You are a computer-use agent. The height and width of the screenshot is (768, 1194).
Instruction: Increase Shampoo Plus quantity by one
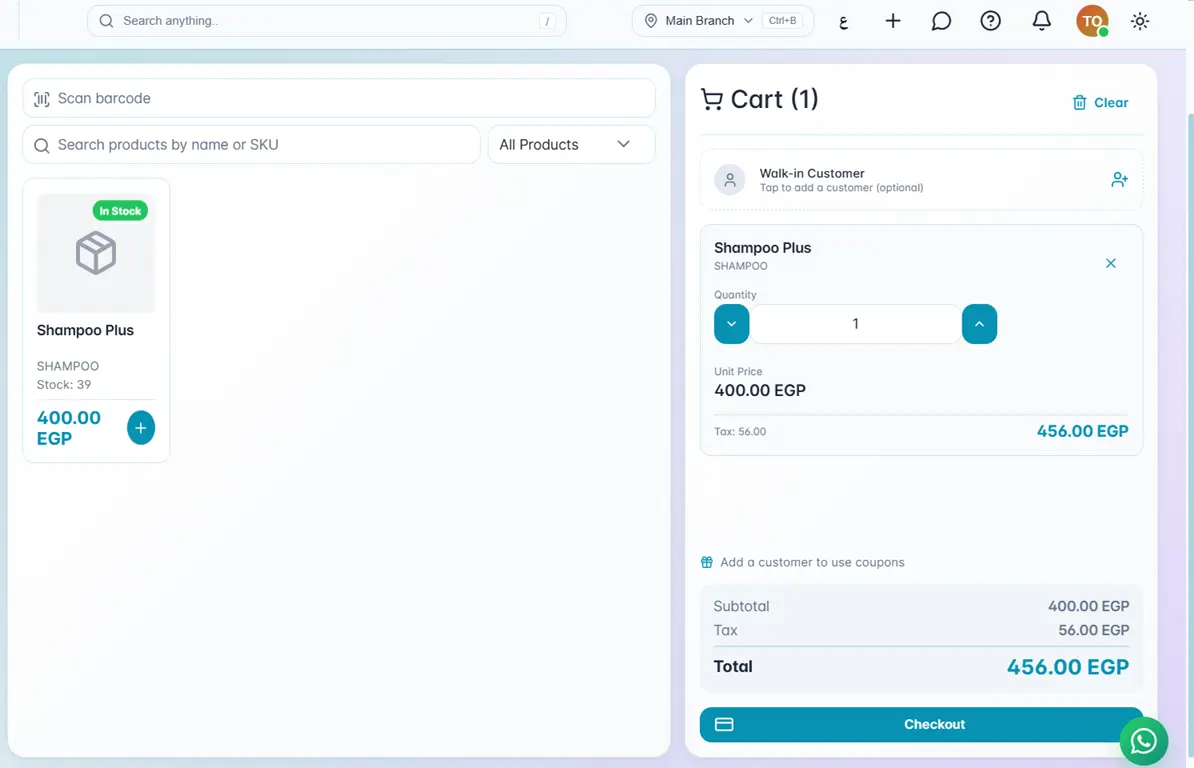click(979, 323)
